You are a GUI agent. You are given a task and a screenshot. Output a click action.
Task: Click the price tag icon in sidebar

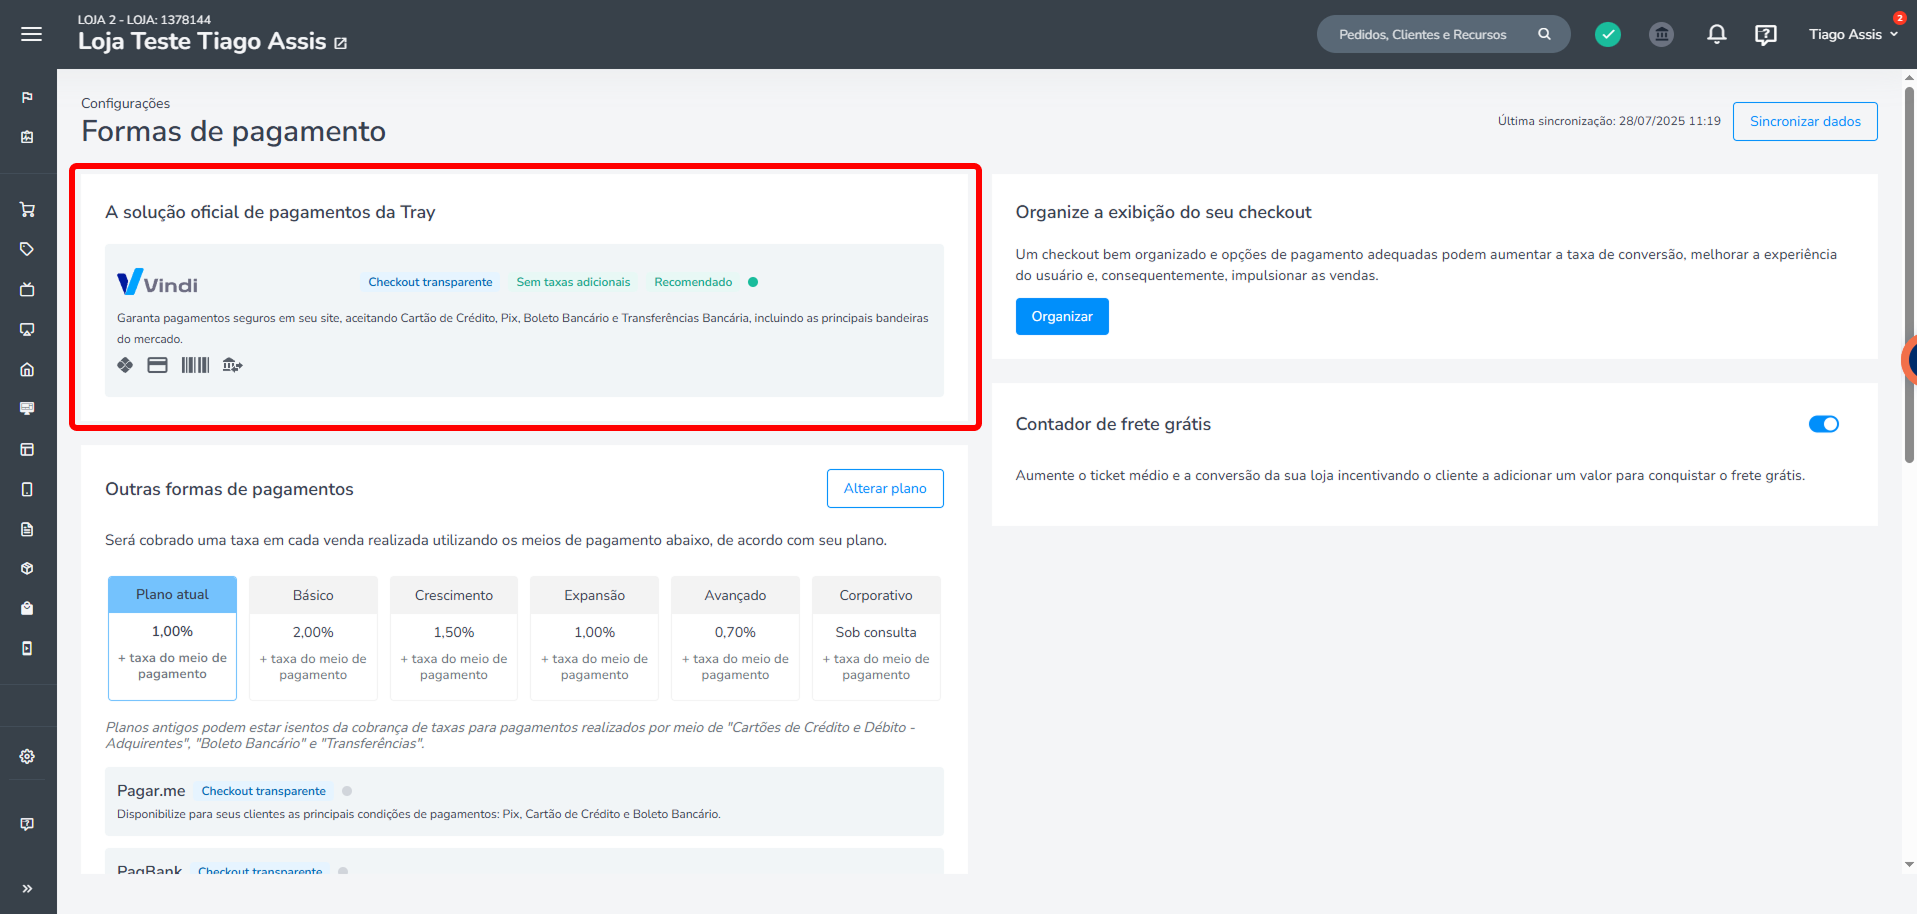27,249
